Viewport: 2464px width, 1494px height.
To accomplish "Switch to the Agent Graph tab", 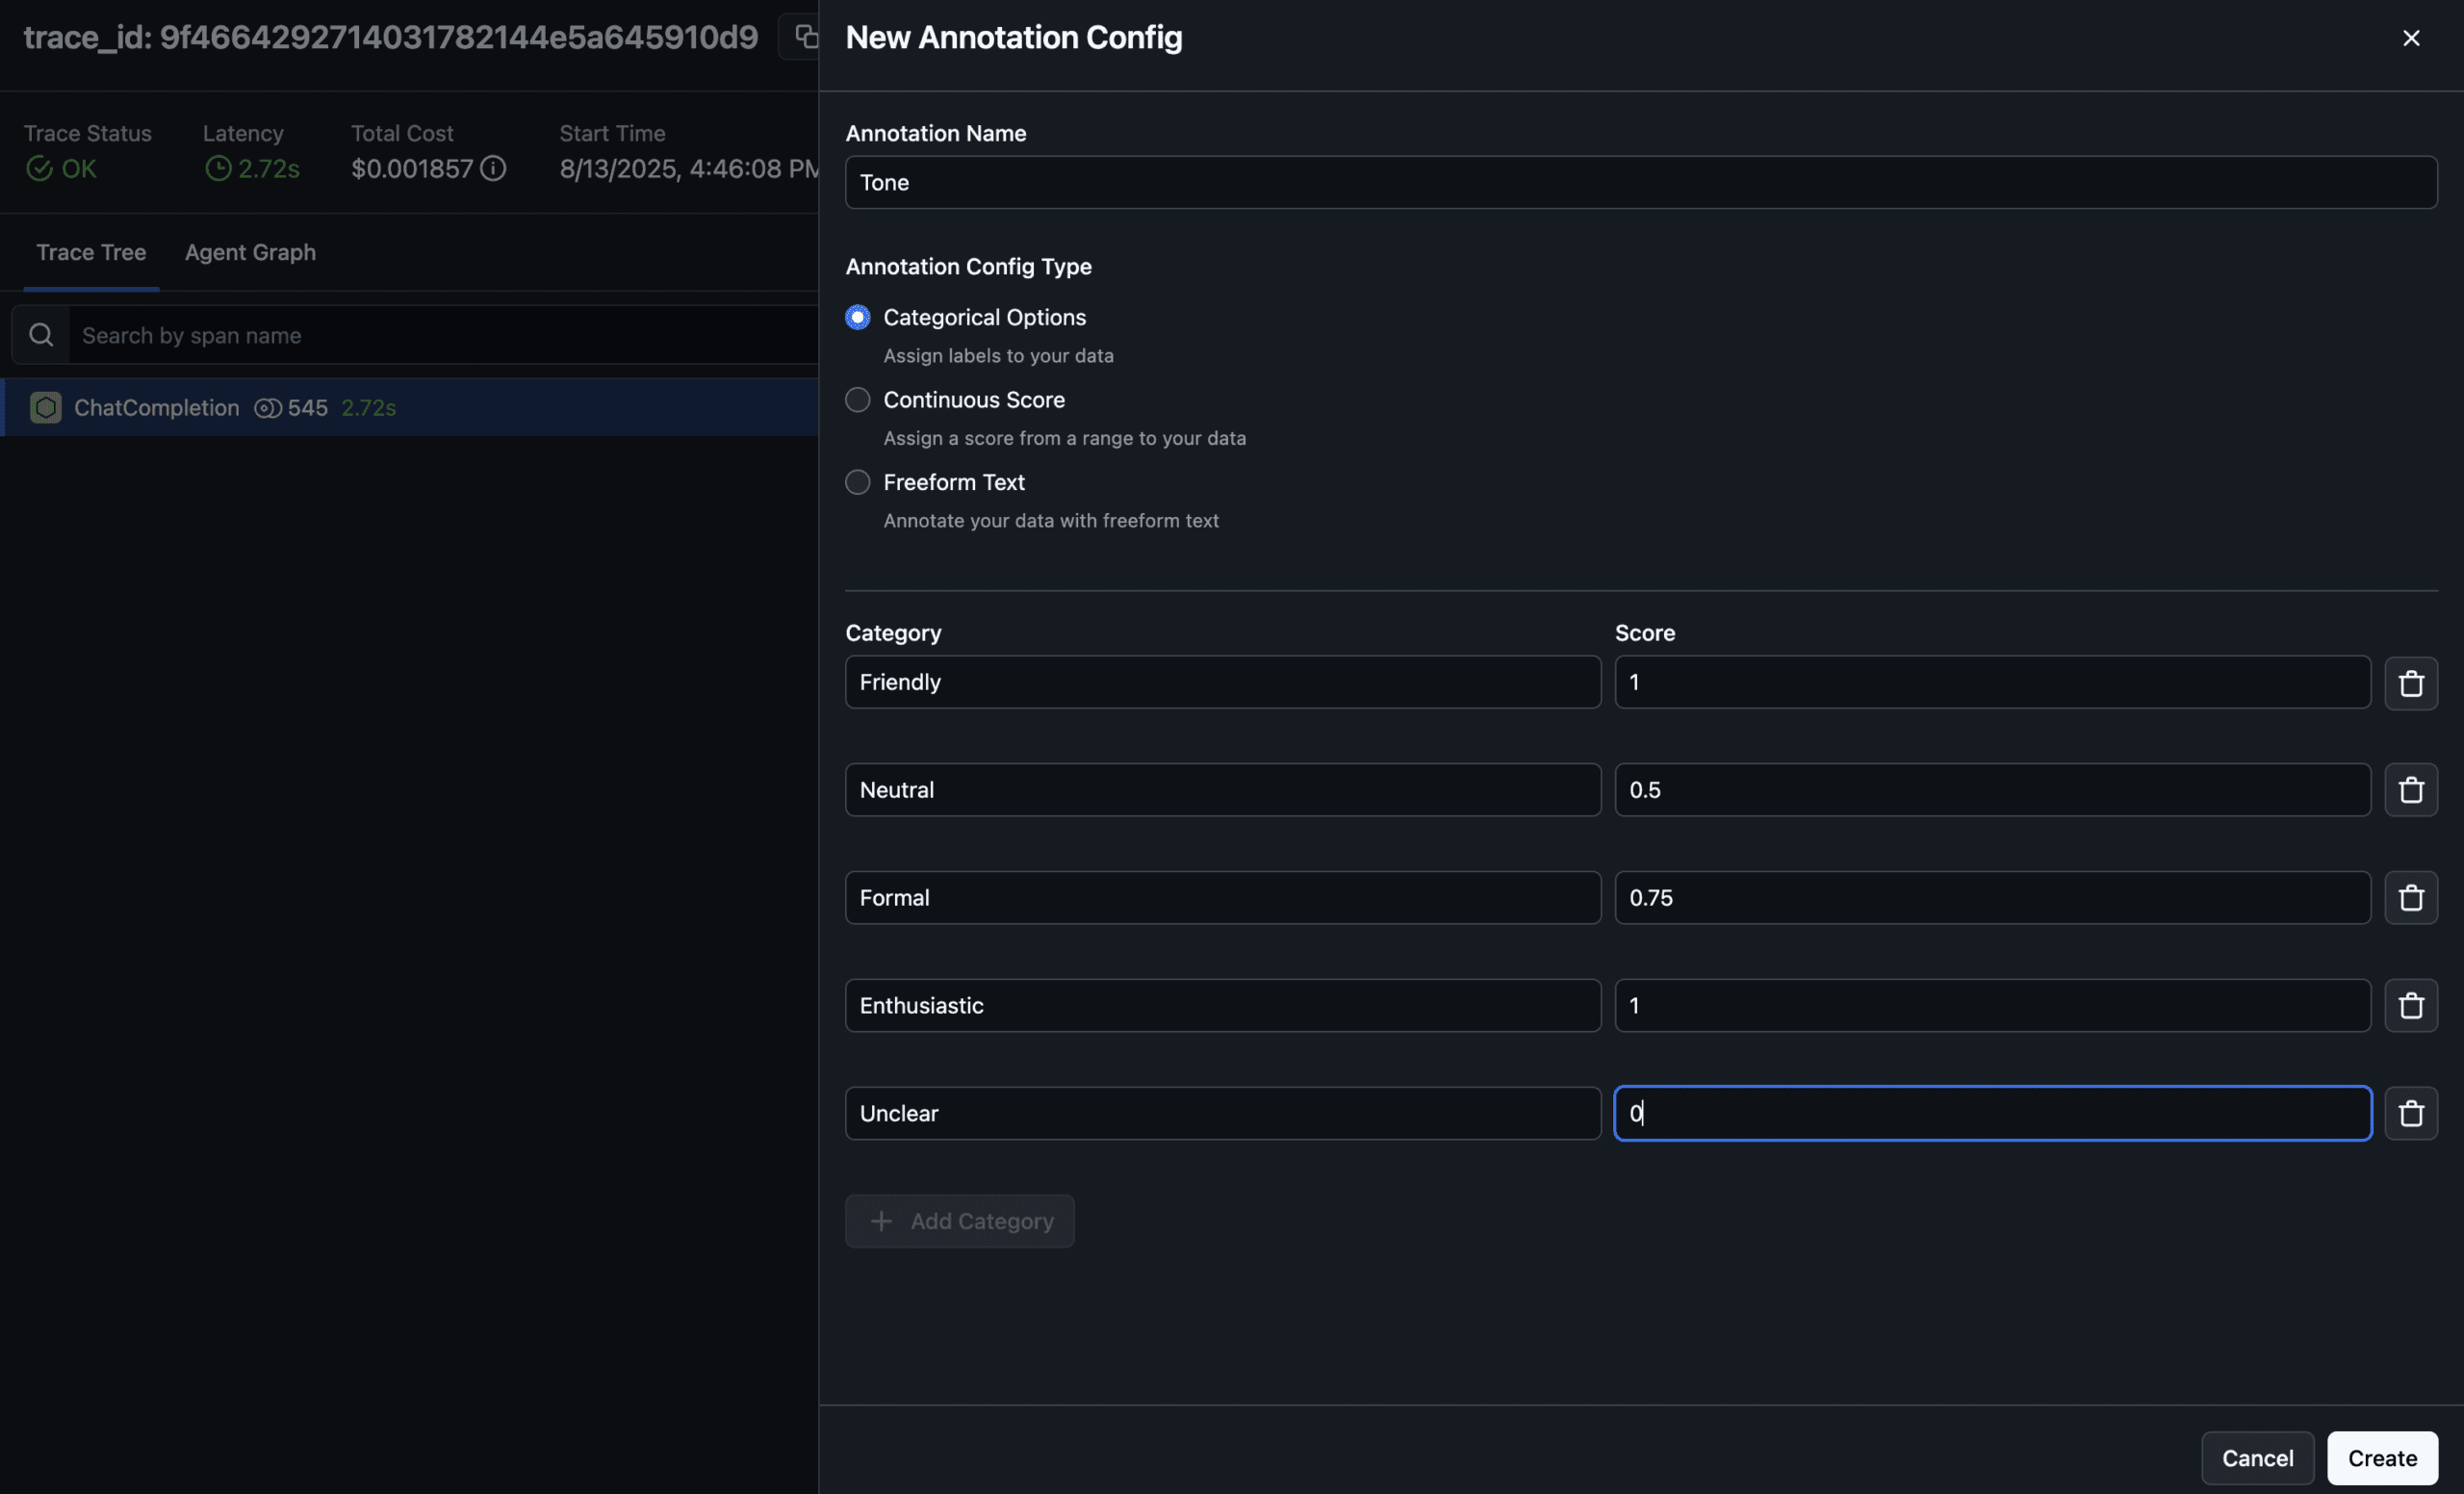I will (x=250, y=252).
